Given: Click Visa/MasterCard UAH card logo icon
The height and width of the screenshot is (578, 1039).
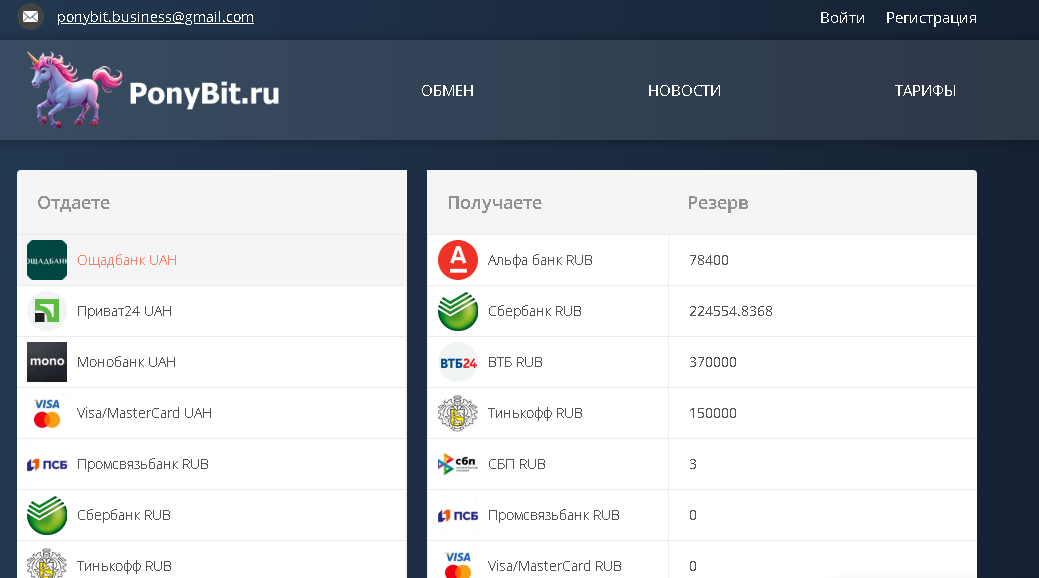Looking at the screenshot, I should pos(47,413).
